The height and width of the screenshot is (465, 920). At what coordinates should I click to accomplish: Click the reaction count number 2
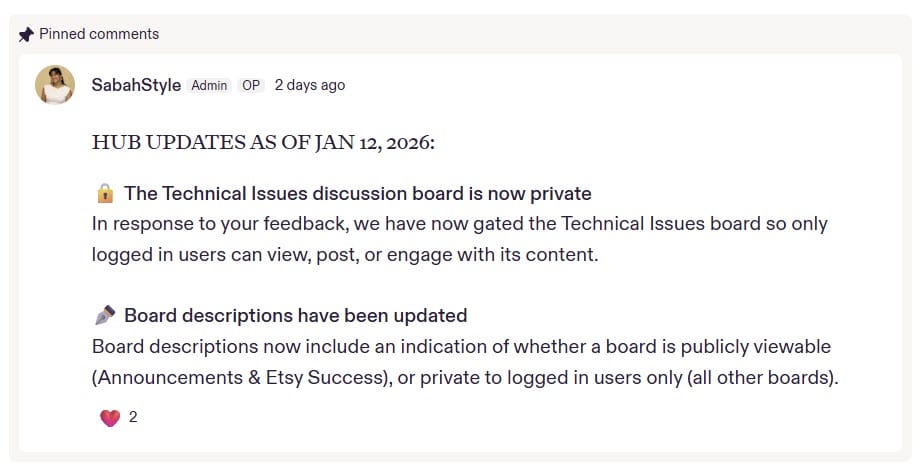[x=133, y=418]
